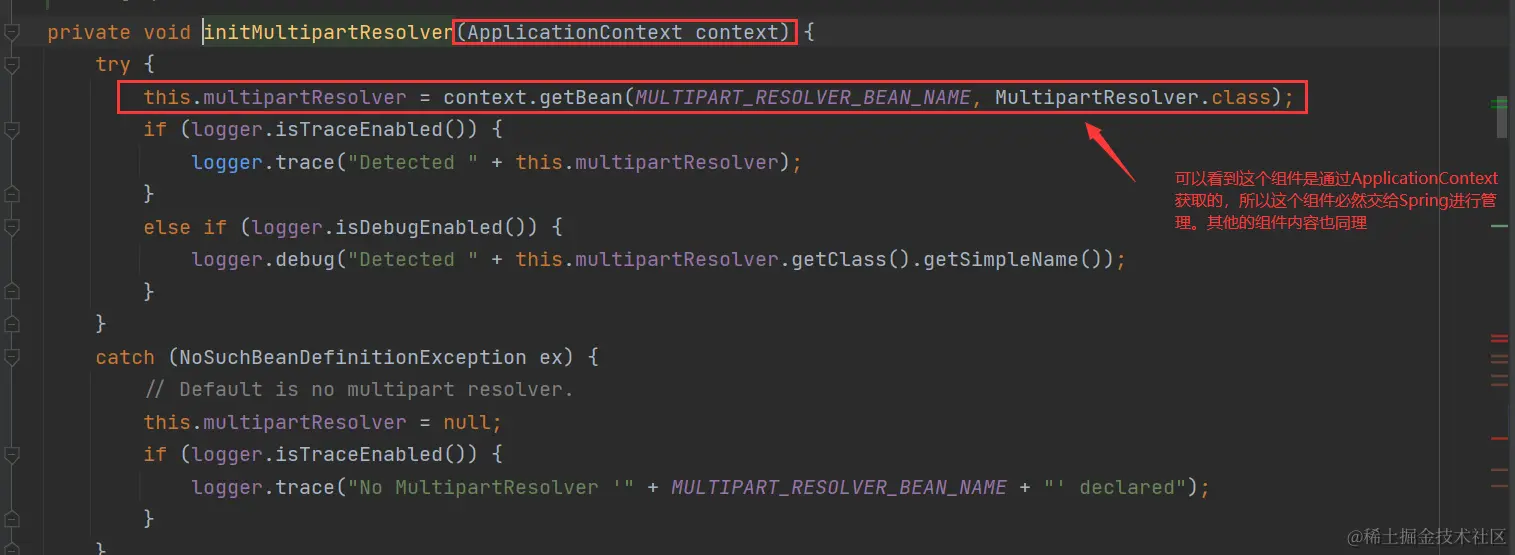
Task: Click MULTIPART_RESOLVER_BEAN_NAME in the getBean call
Action: click(803, 98)
